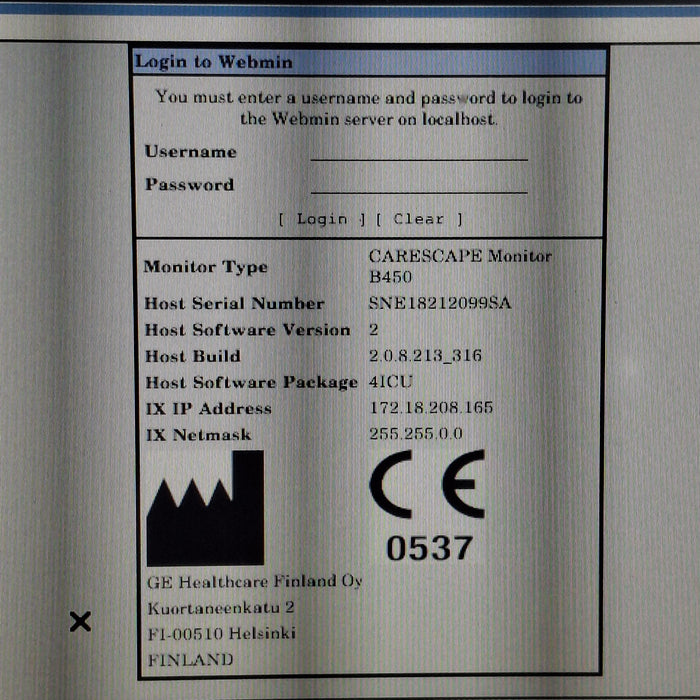Screen dimensions: 700x700
Task: Click the Password label
Action: coord(190,184)
